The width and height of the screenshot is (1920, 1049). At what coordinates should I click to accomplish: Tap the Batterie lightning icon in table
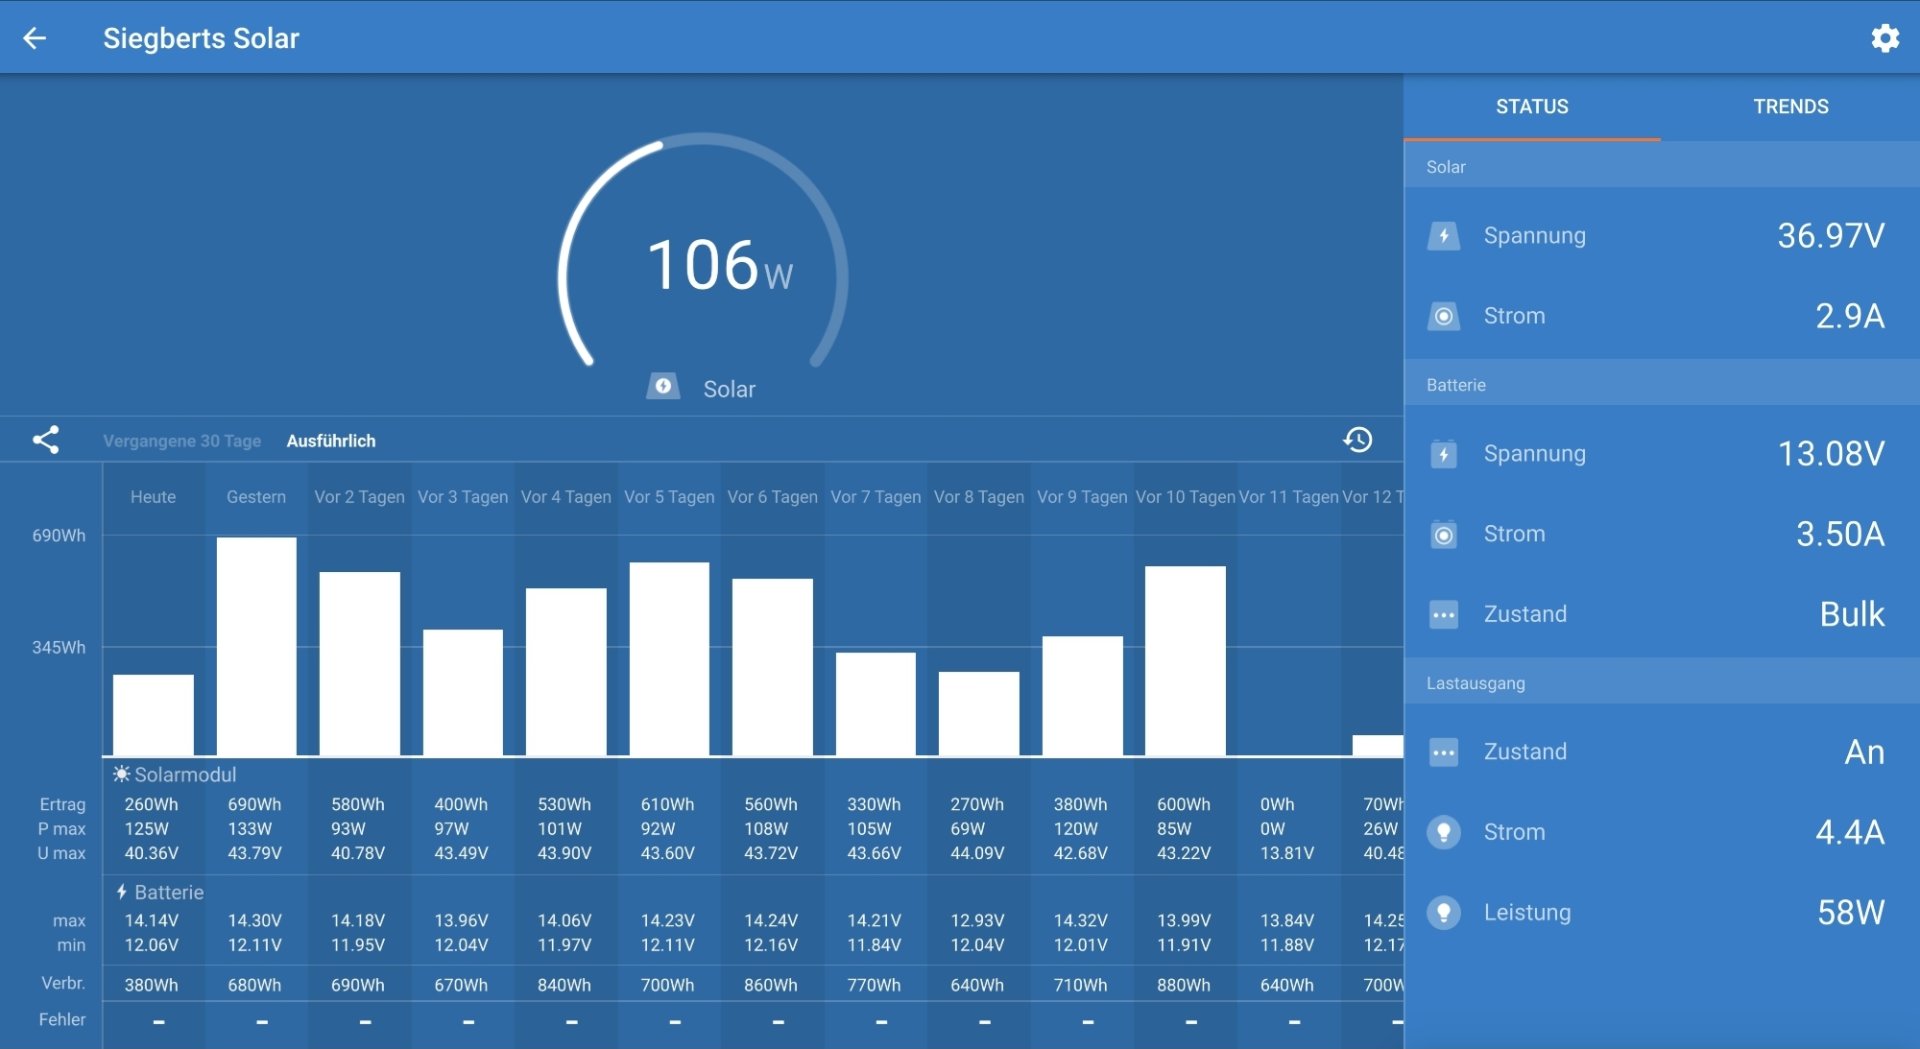coord(121,891)
